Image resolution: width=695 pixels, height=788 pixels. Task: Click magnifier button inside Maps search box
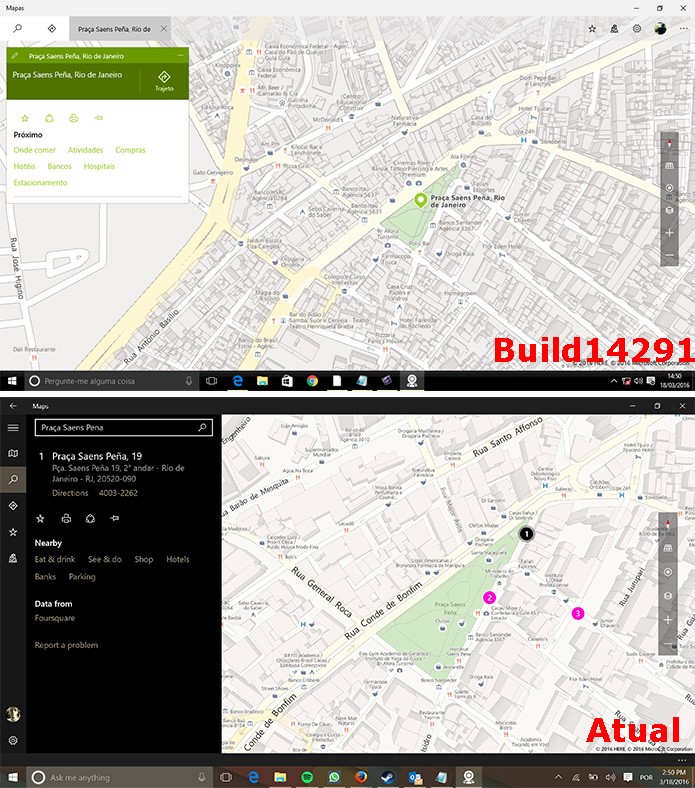tap(202, 428)
